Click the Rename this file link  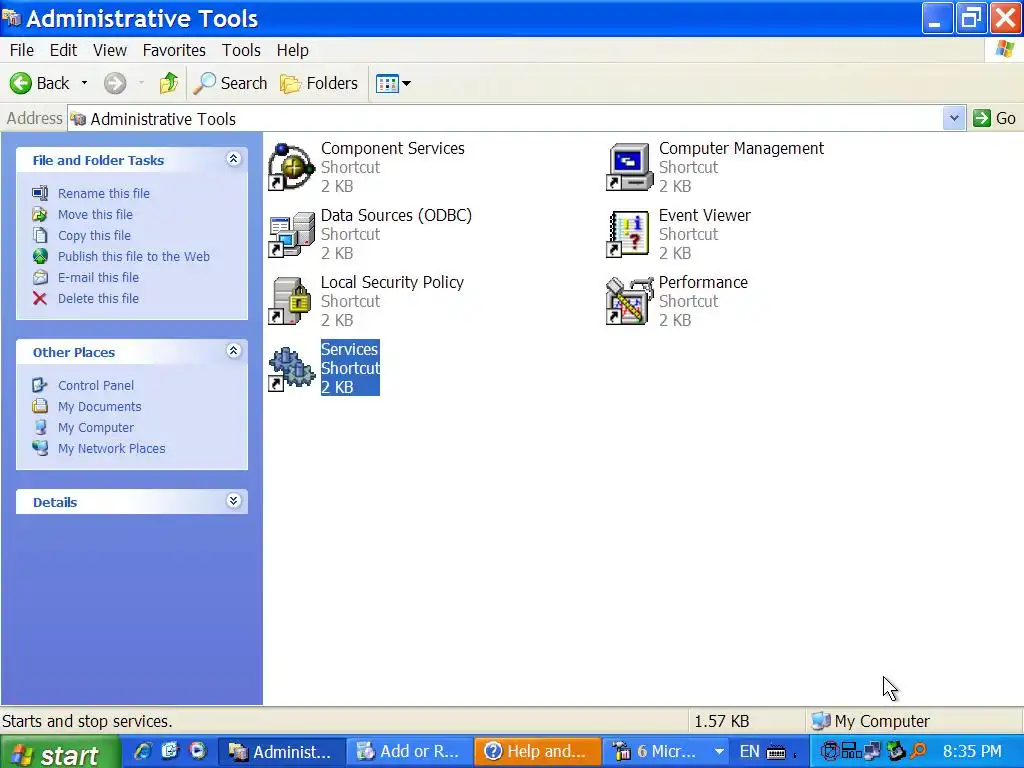point(104,193)
